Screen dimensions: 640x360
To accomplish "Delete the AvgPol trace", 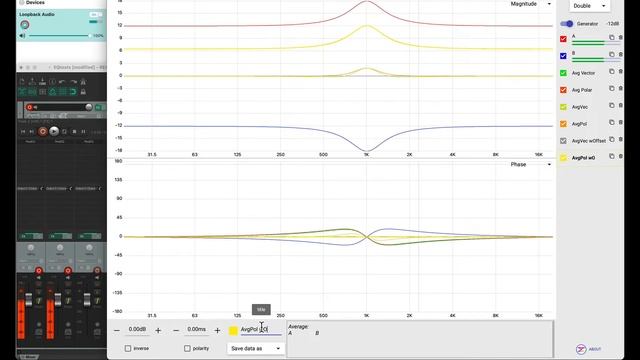I will click(621, 122).
